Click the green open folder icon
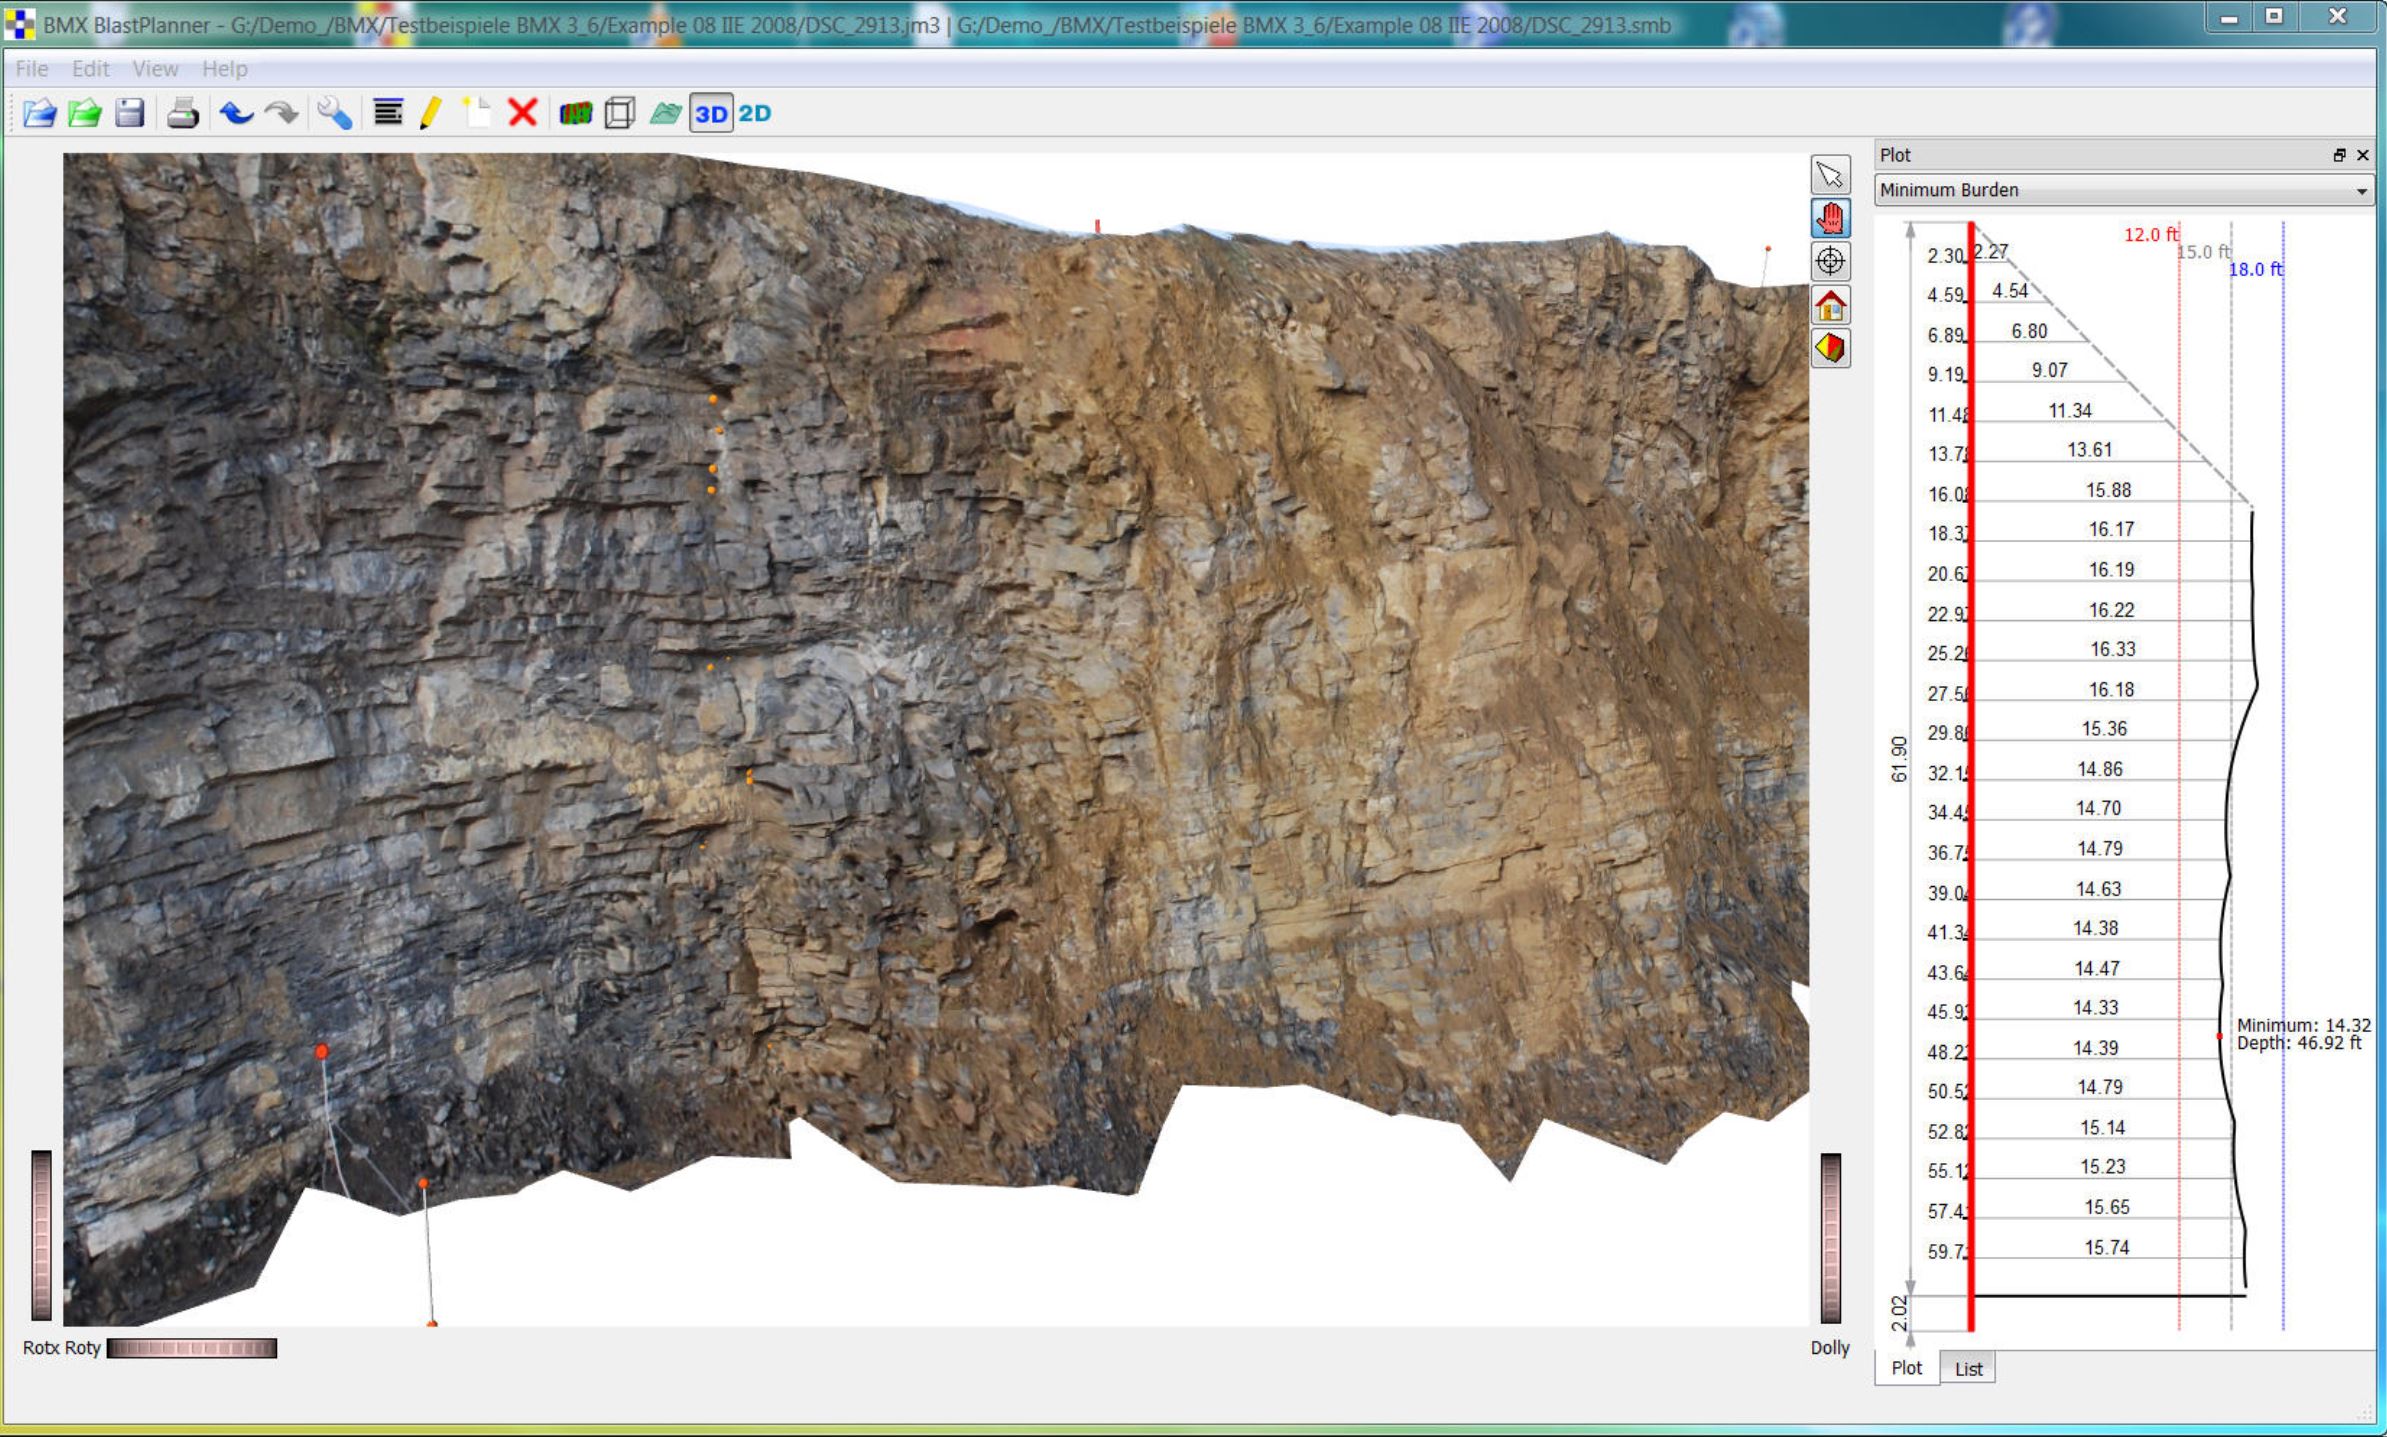 85,113
